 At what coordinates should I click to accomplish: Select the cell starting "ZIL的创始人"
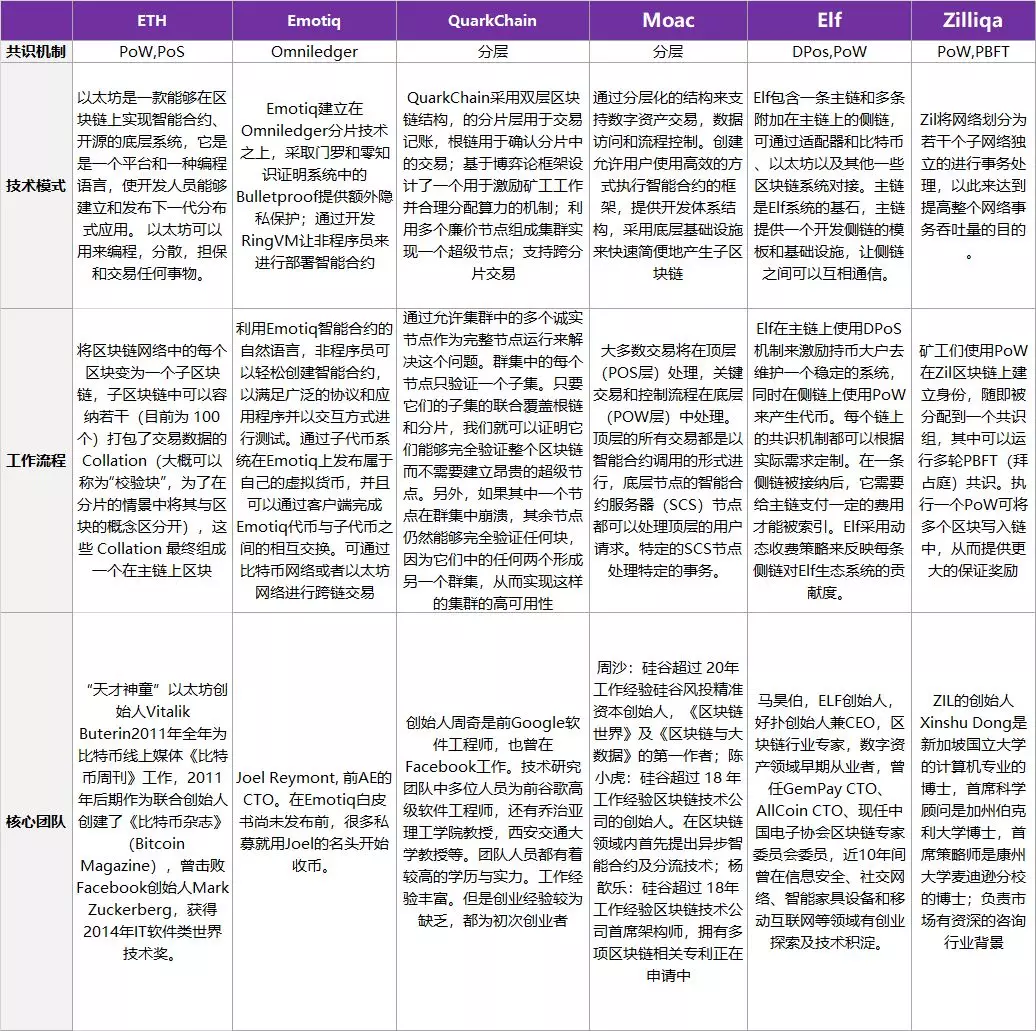(x=973, y=821)
